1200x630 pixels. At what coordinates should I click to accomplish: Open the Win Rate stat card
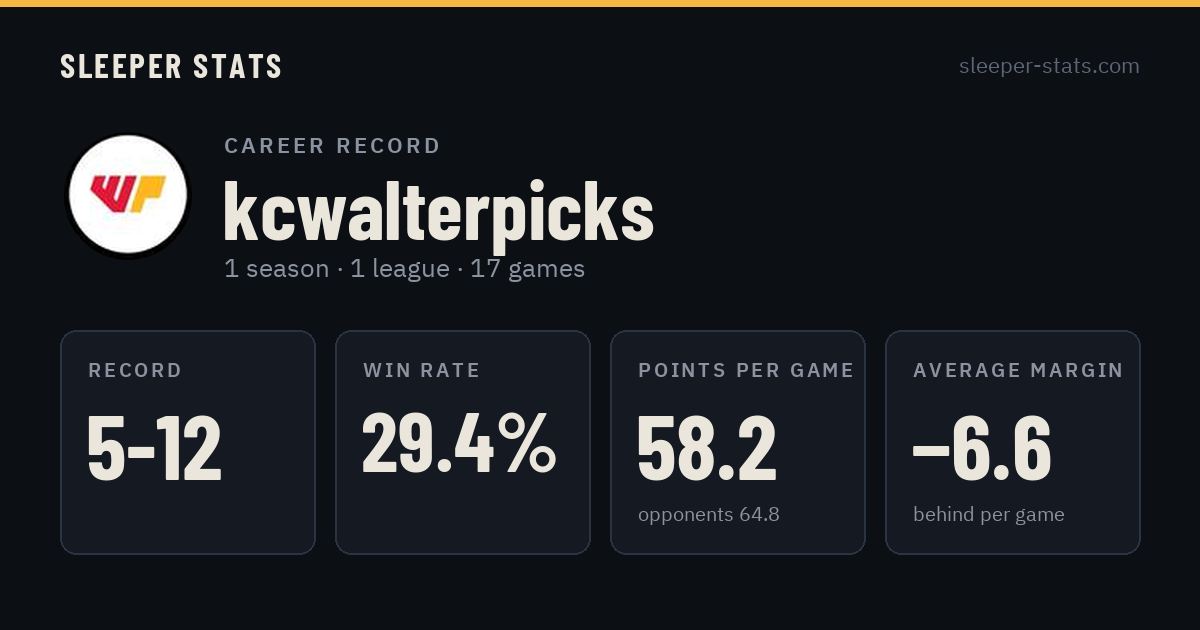463,442
